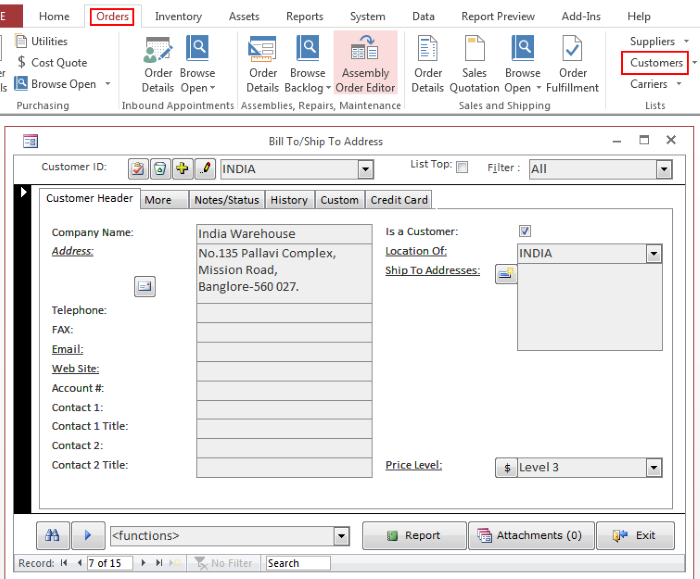Screen dimensions: 700x579
Task: Open the Customers list
Action: pos(656,63)
